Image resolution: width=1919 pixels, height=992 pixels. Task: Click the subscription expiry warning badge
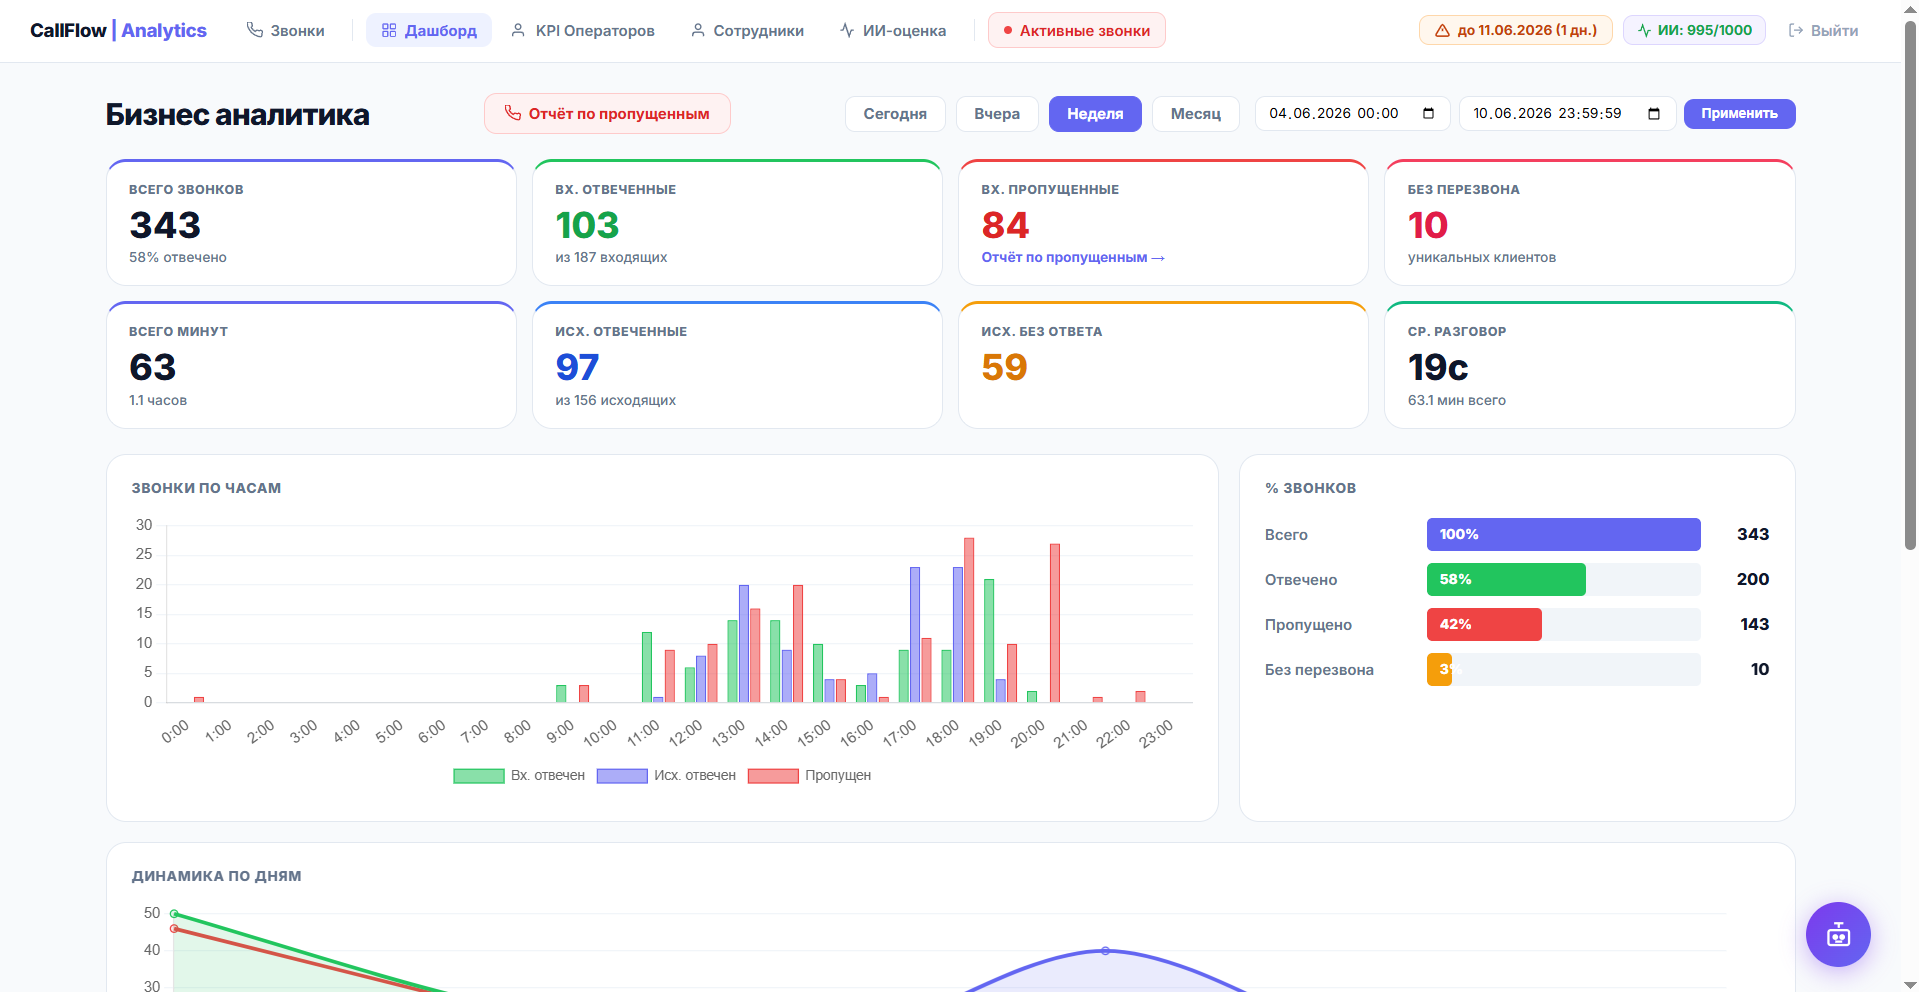point(1515,30)
